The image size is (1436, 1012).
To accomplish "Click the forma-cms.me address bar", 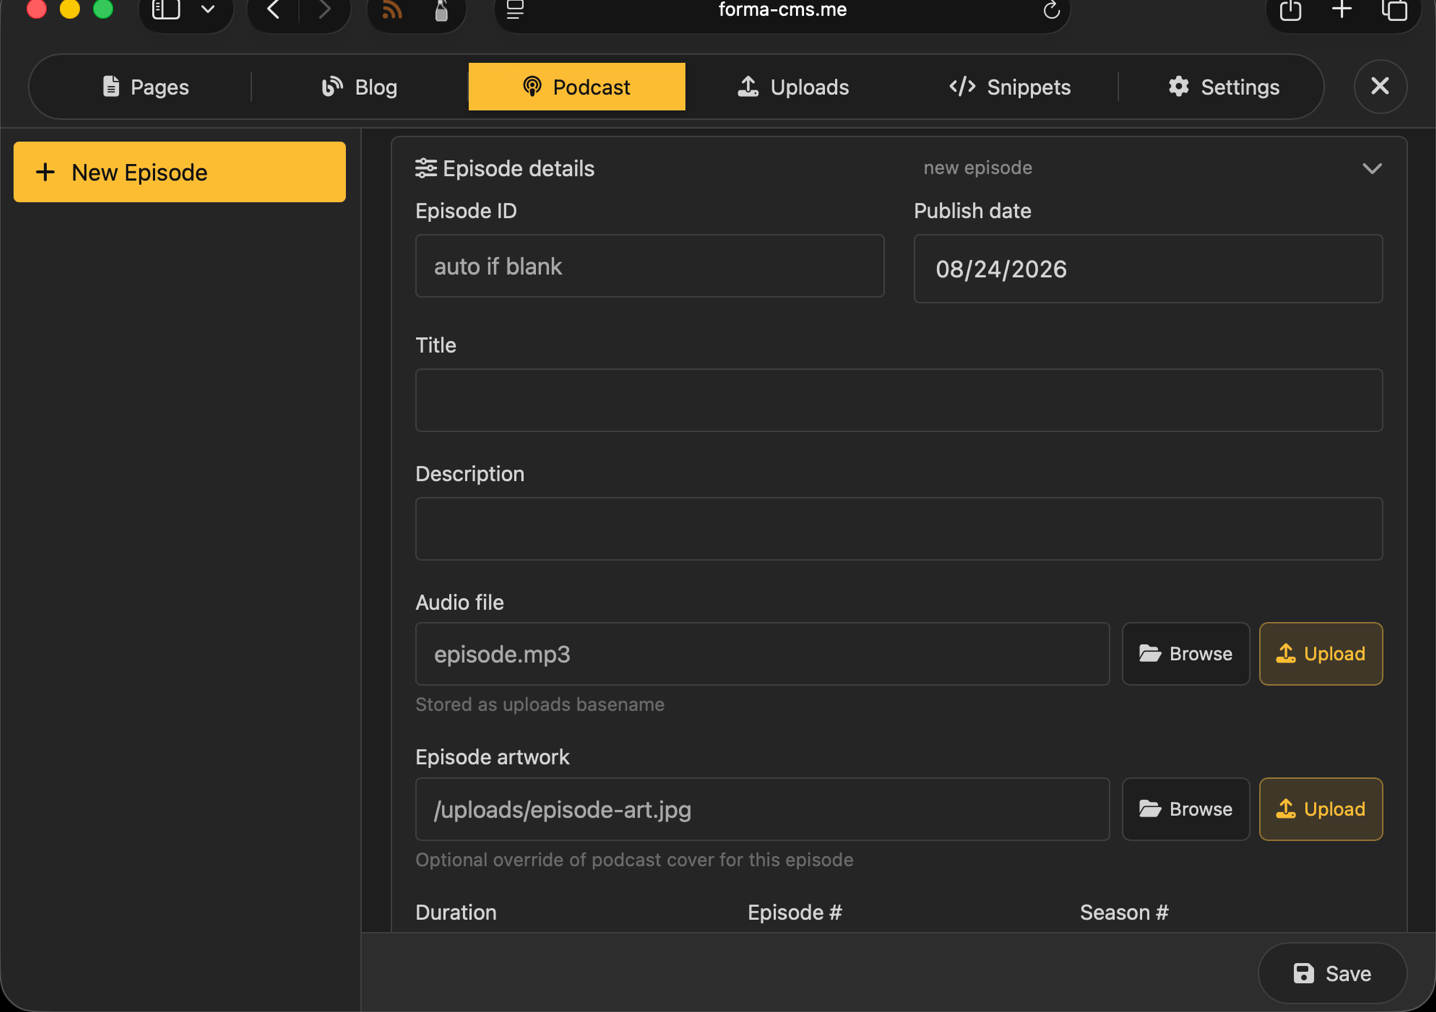I will pos(782,10).
